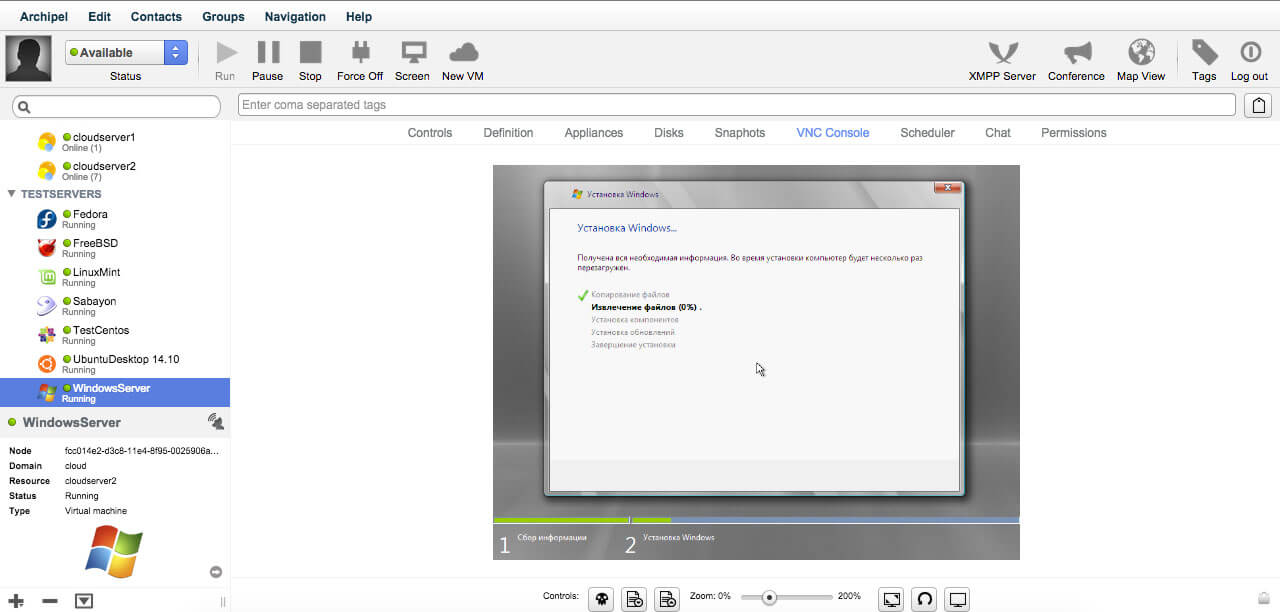1280x612 pixels.
Task: Click the plus button below contact details
Action: click(x=16, y=601)
